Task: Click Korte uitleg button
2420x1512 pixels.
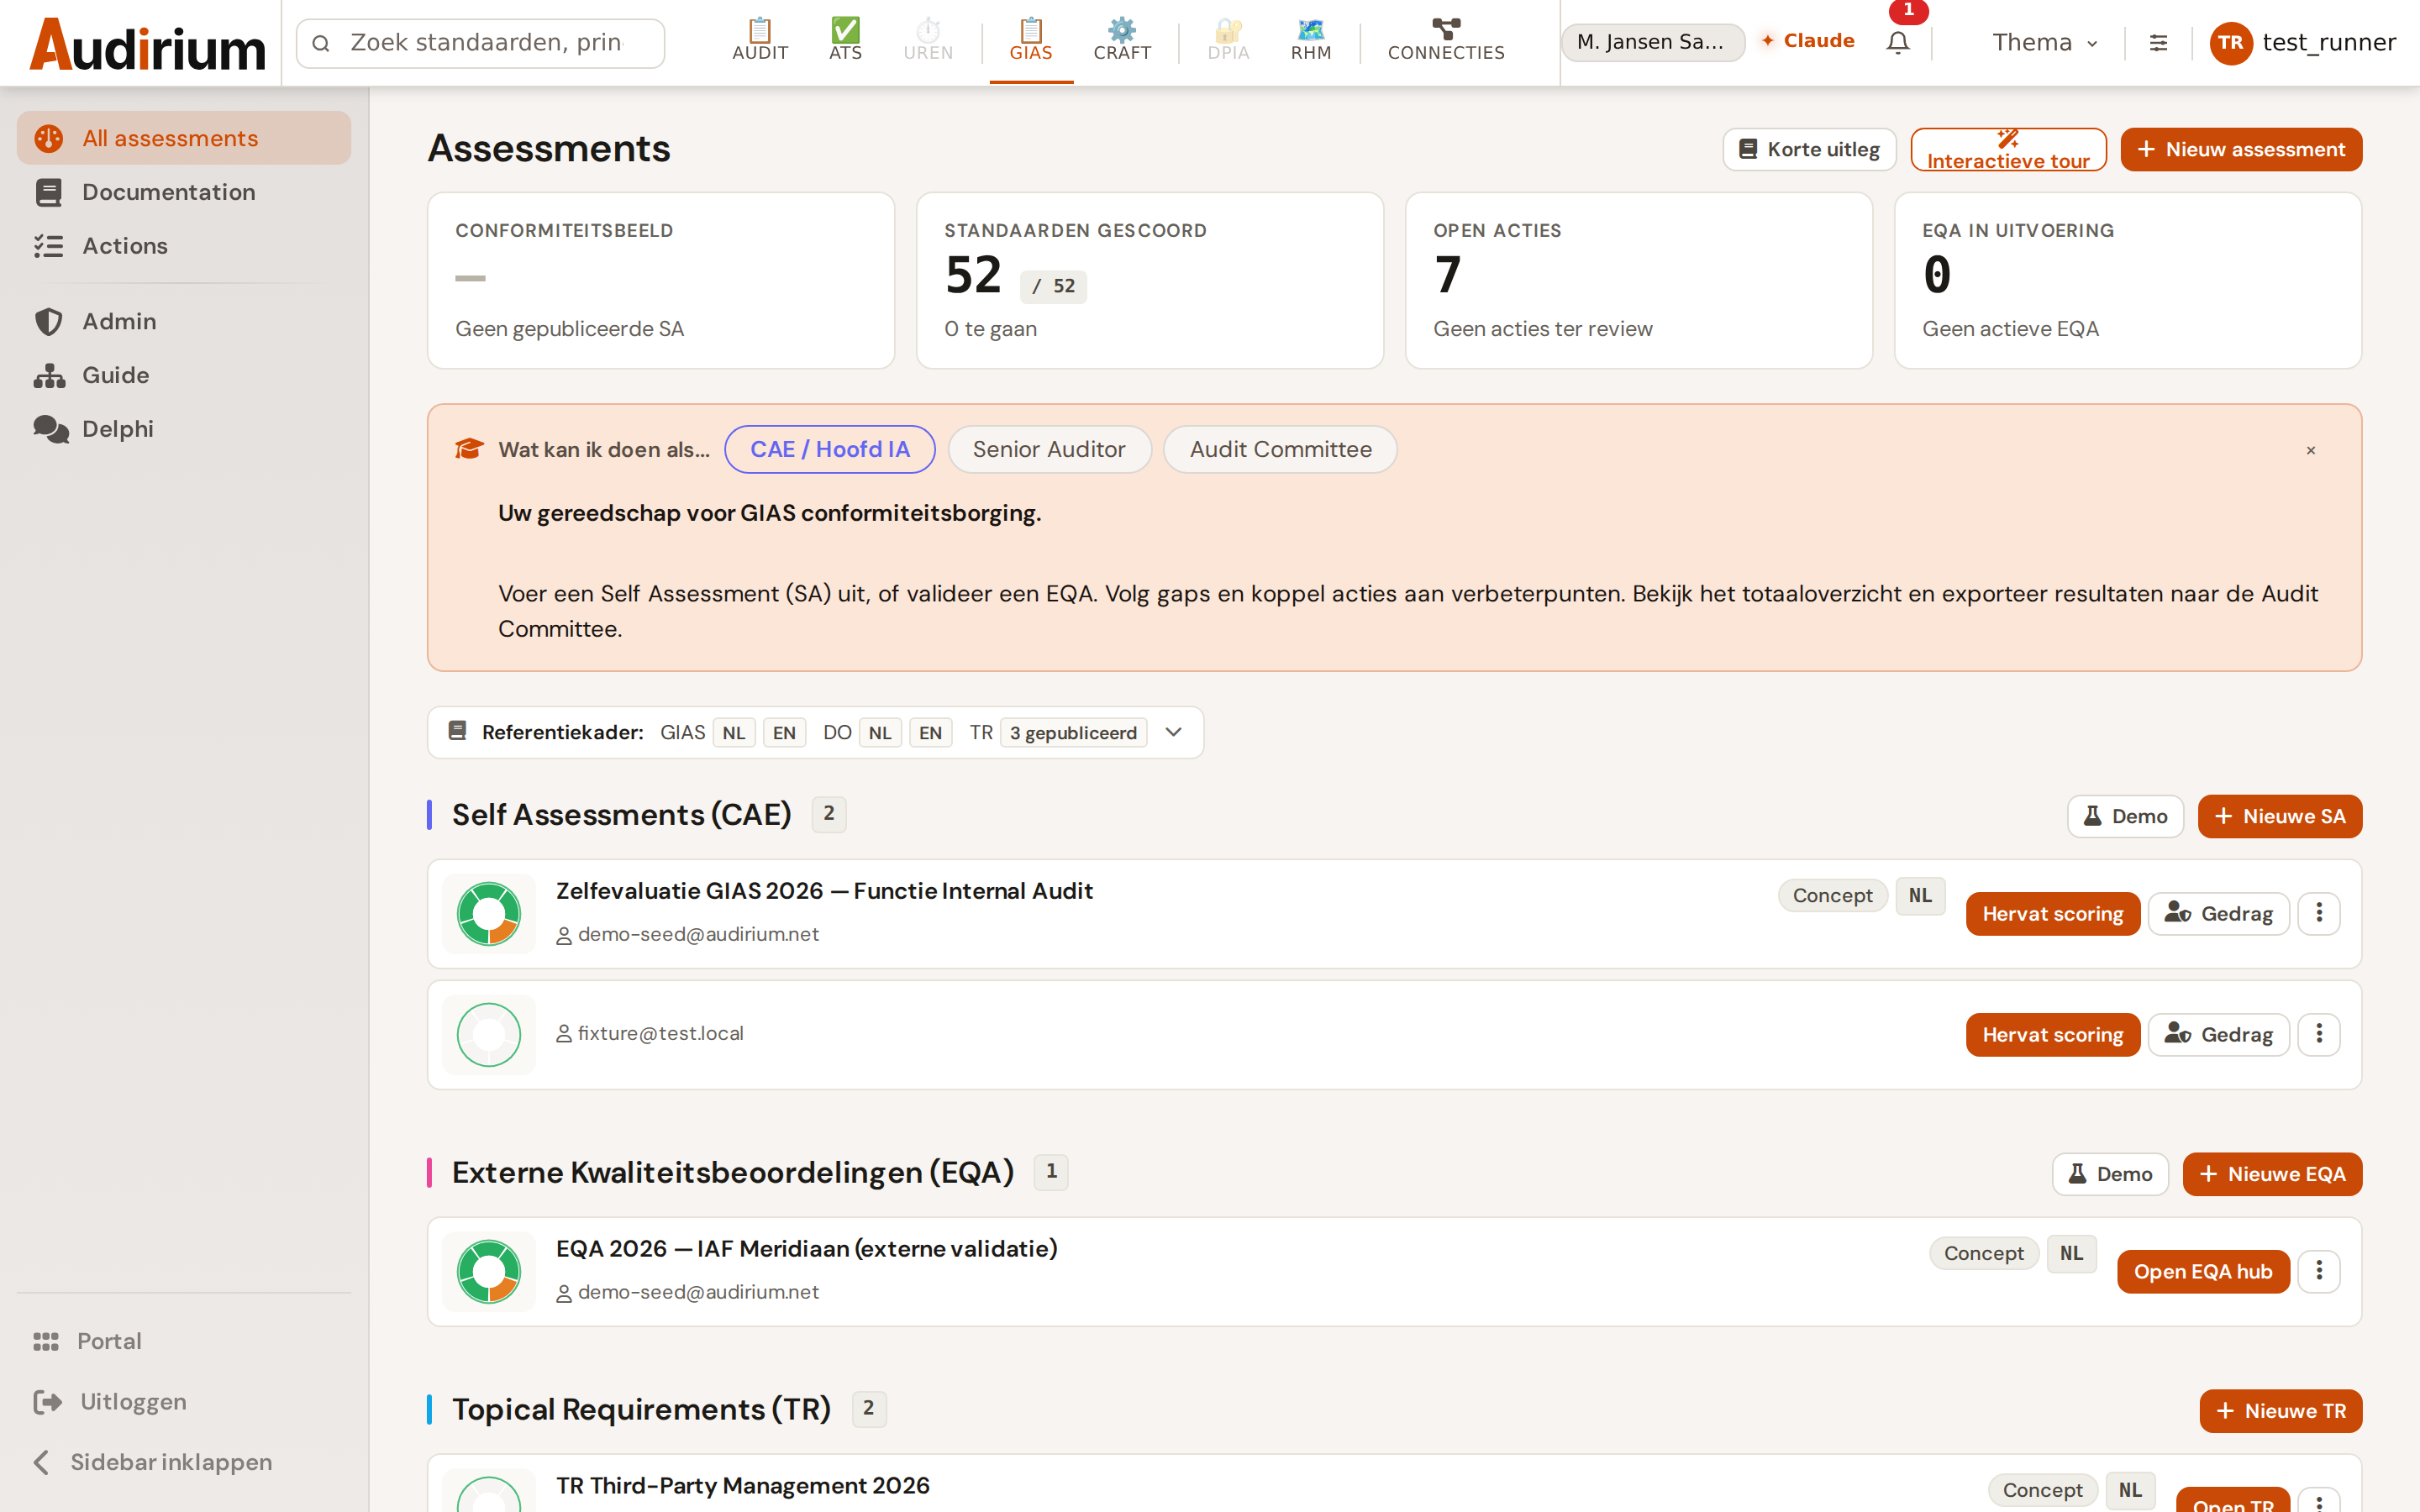Action: [1809, 150]
